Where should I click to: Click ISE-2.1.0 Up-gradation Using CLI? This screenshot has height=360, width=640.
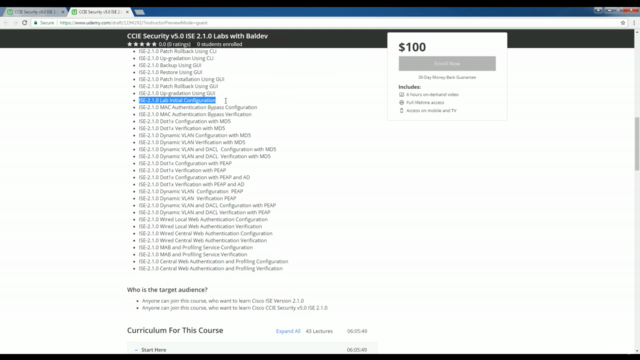coord(176,58)
